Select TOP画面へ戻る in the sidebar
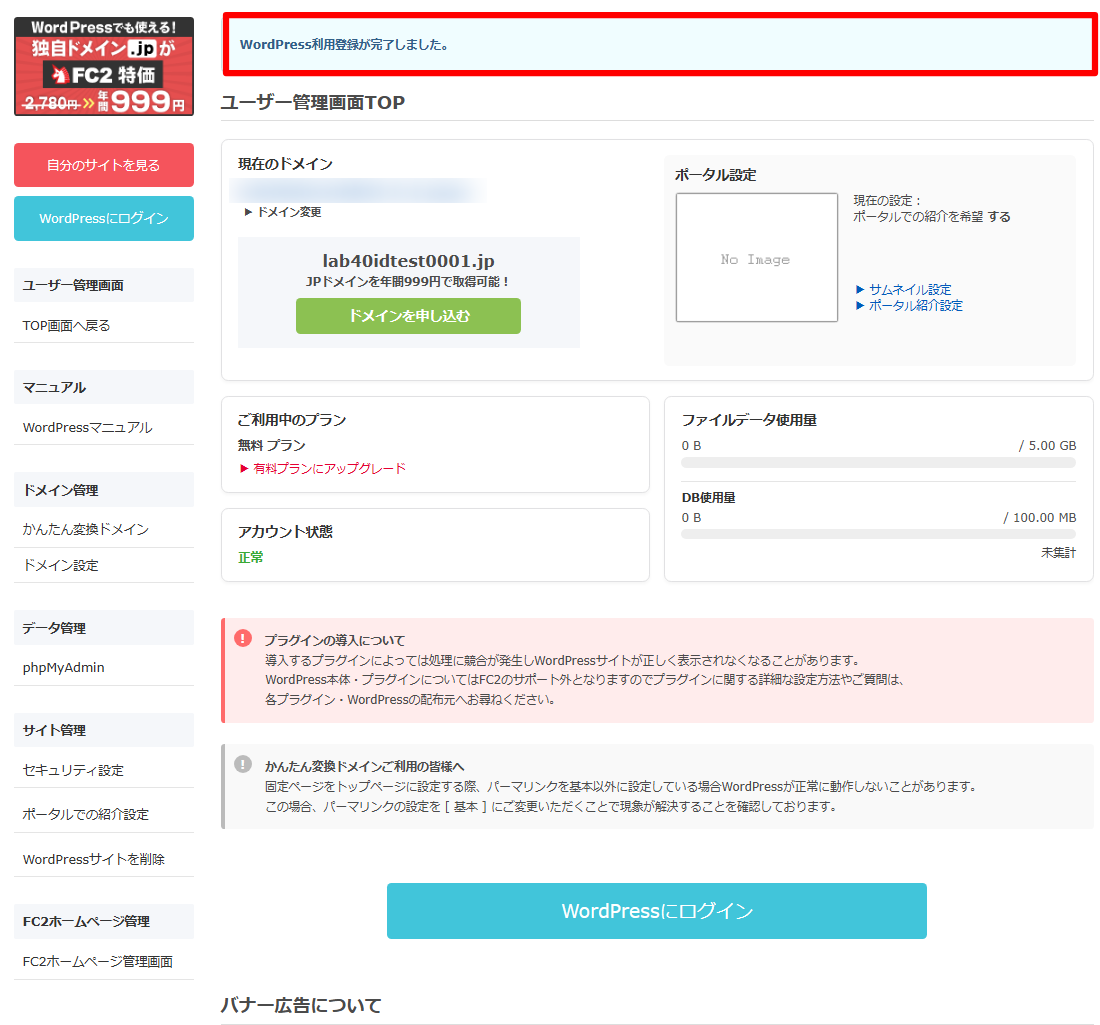 pos(66,325)
